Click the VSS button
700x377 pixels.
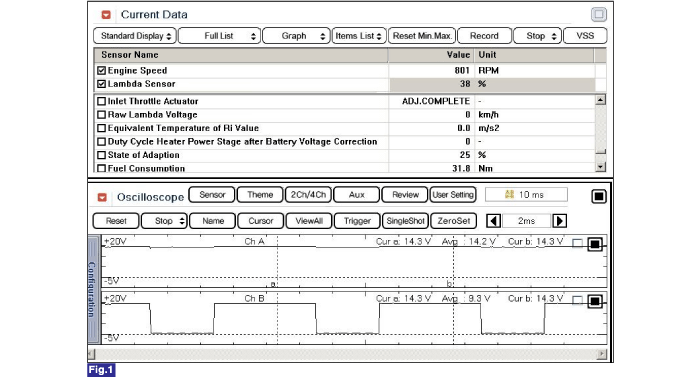point(585,36)
